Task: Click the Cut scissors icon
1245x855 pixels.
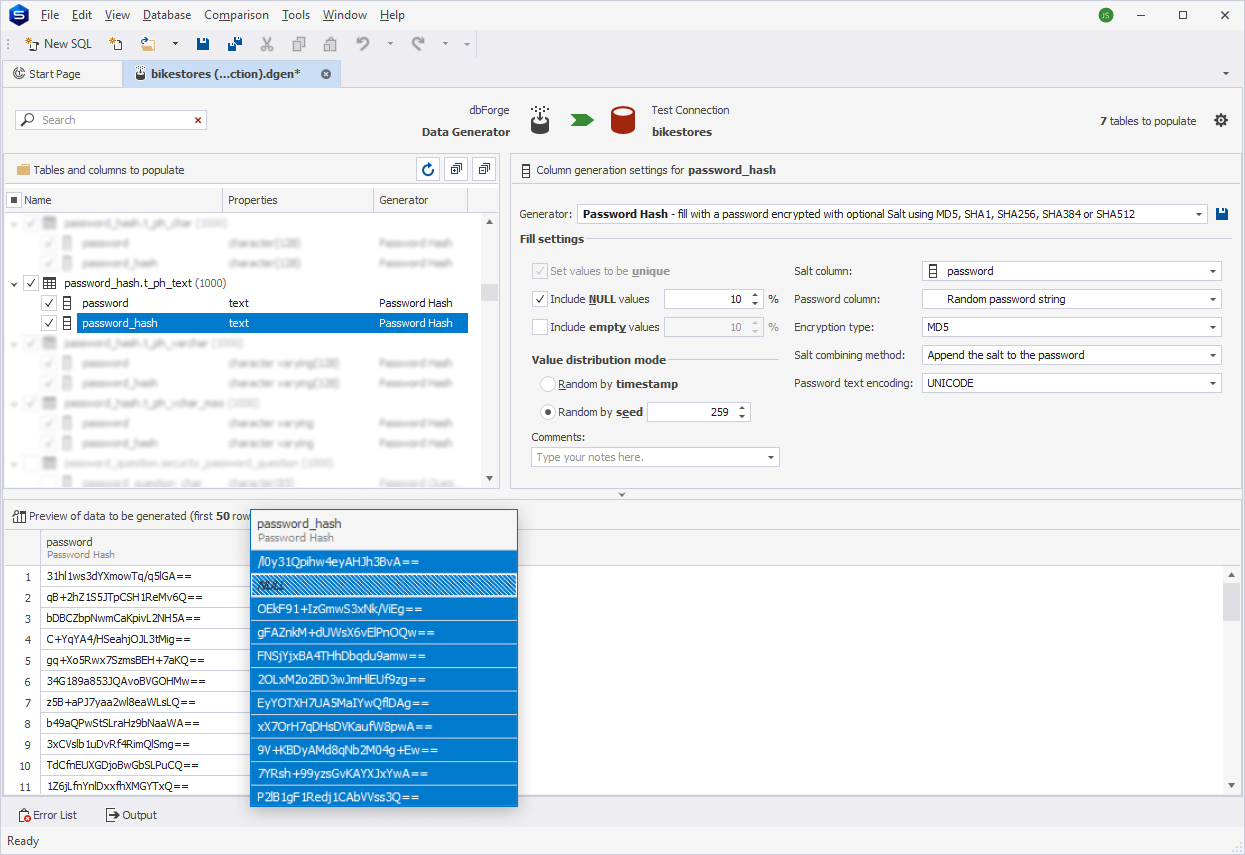Action: [267, 44]
